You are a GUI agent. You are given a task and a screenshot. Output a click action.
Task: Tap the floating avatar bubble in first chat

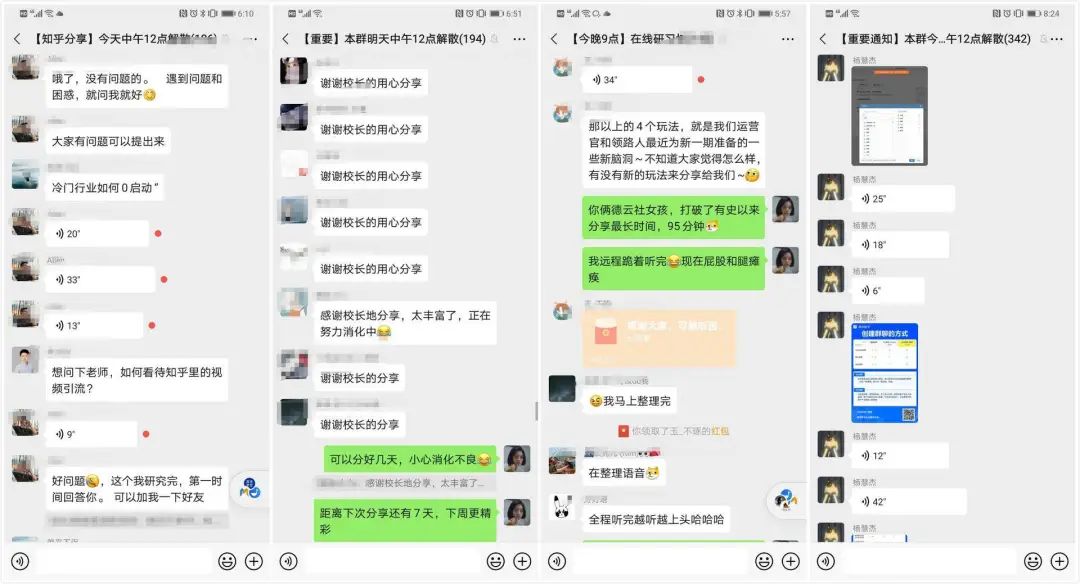pyautogui.click(x=249, y=488)
